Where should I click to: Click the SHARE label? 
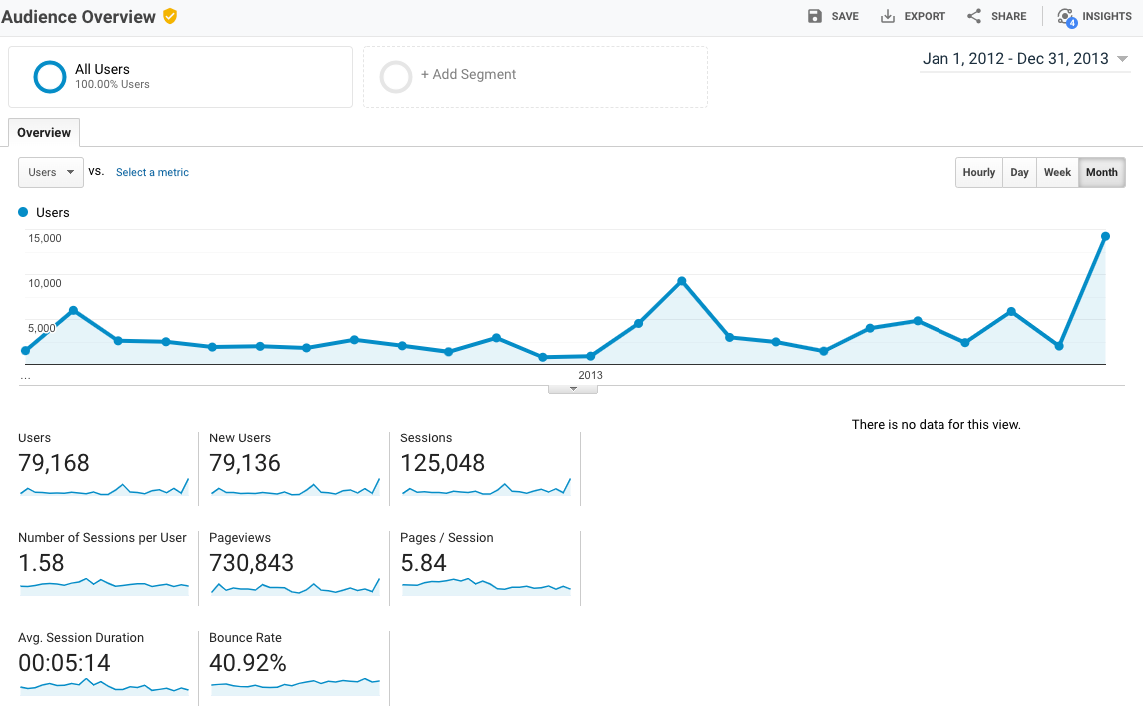(x=1008, y=16)
